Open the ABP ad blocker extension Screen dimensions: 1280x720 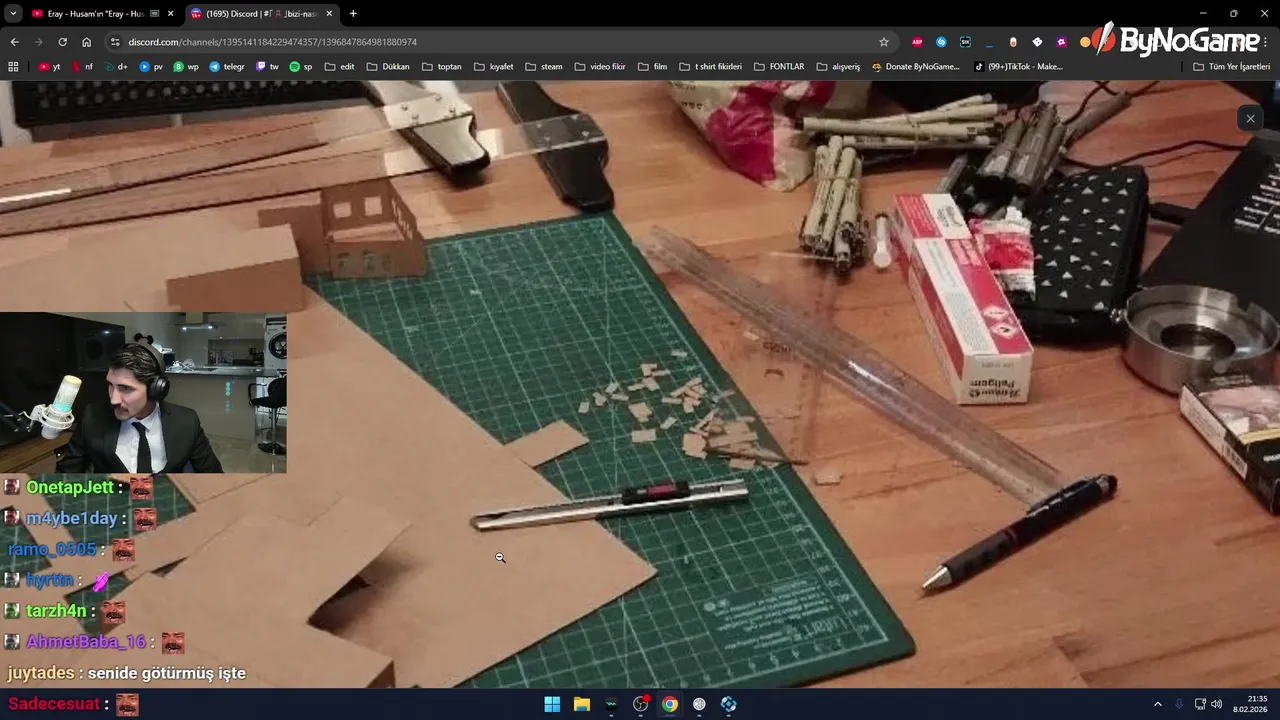click(x=917, y=42)
